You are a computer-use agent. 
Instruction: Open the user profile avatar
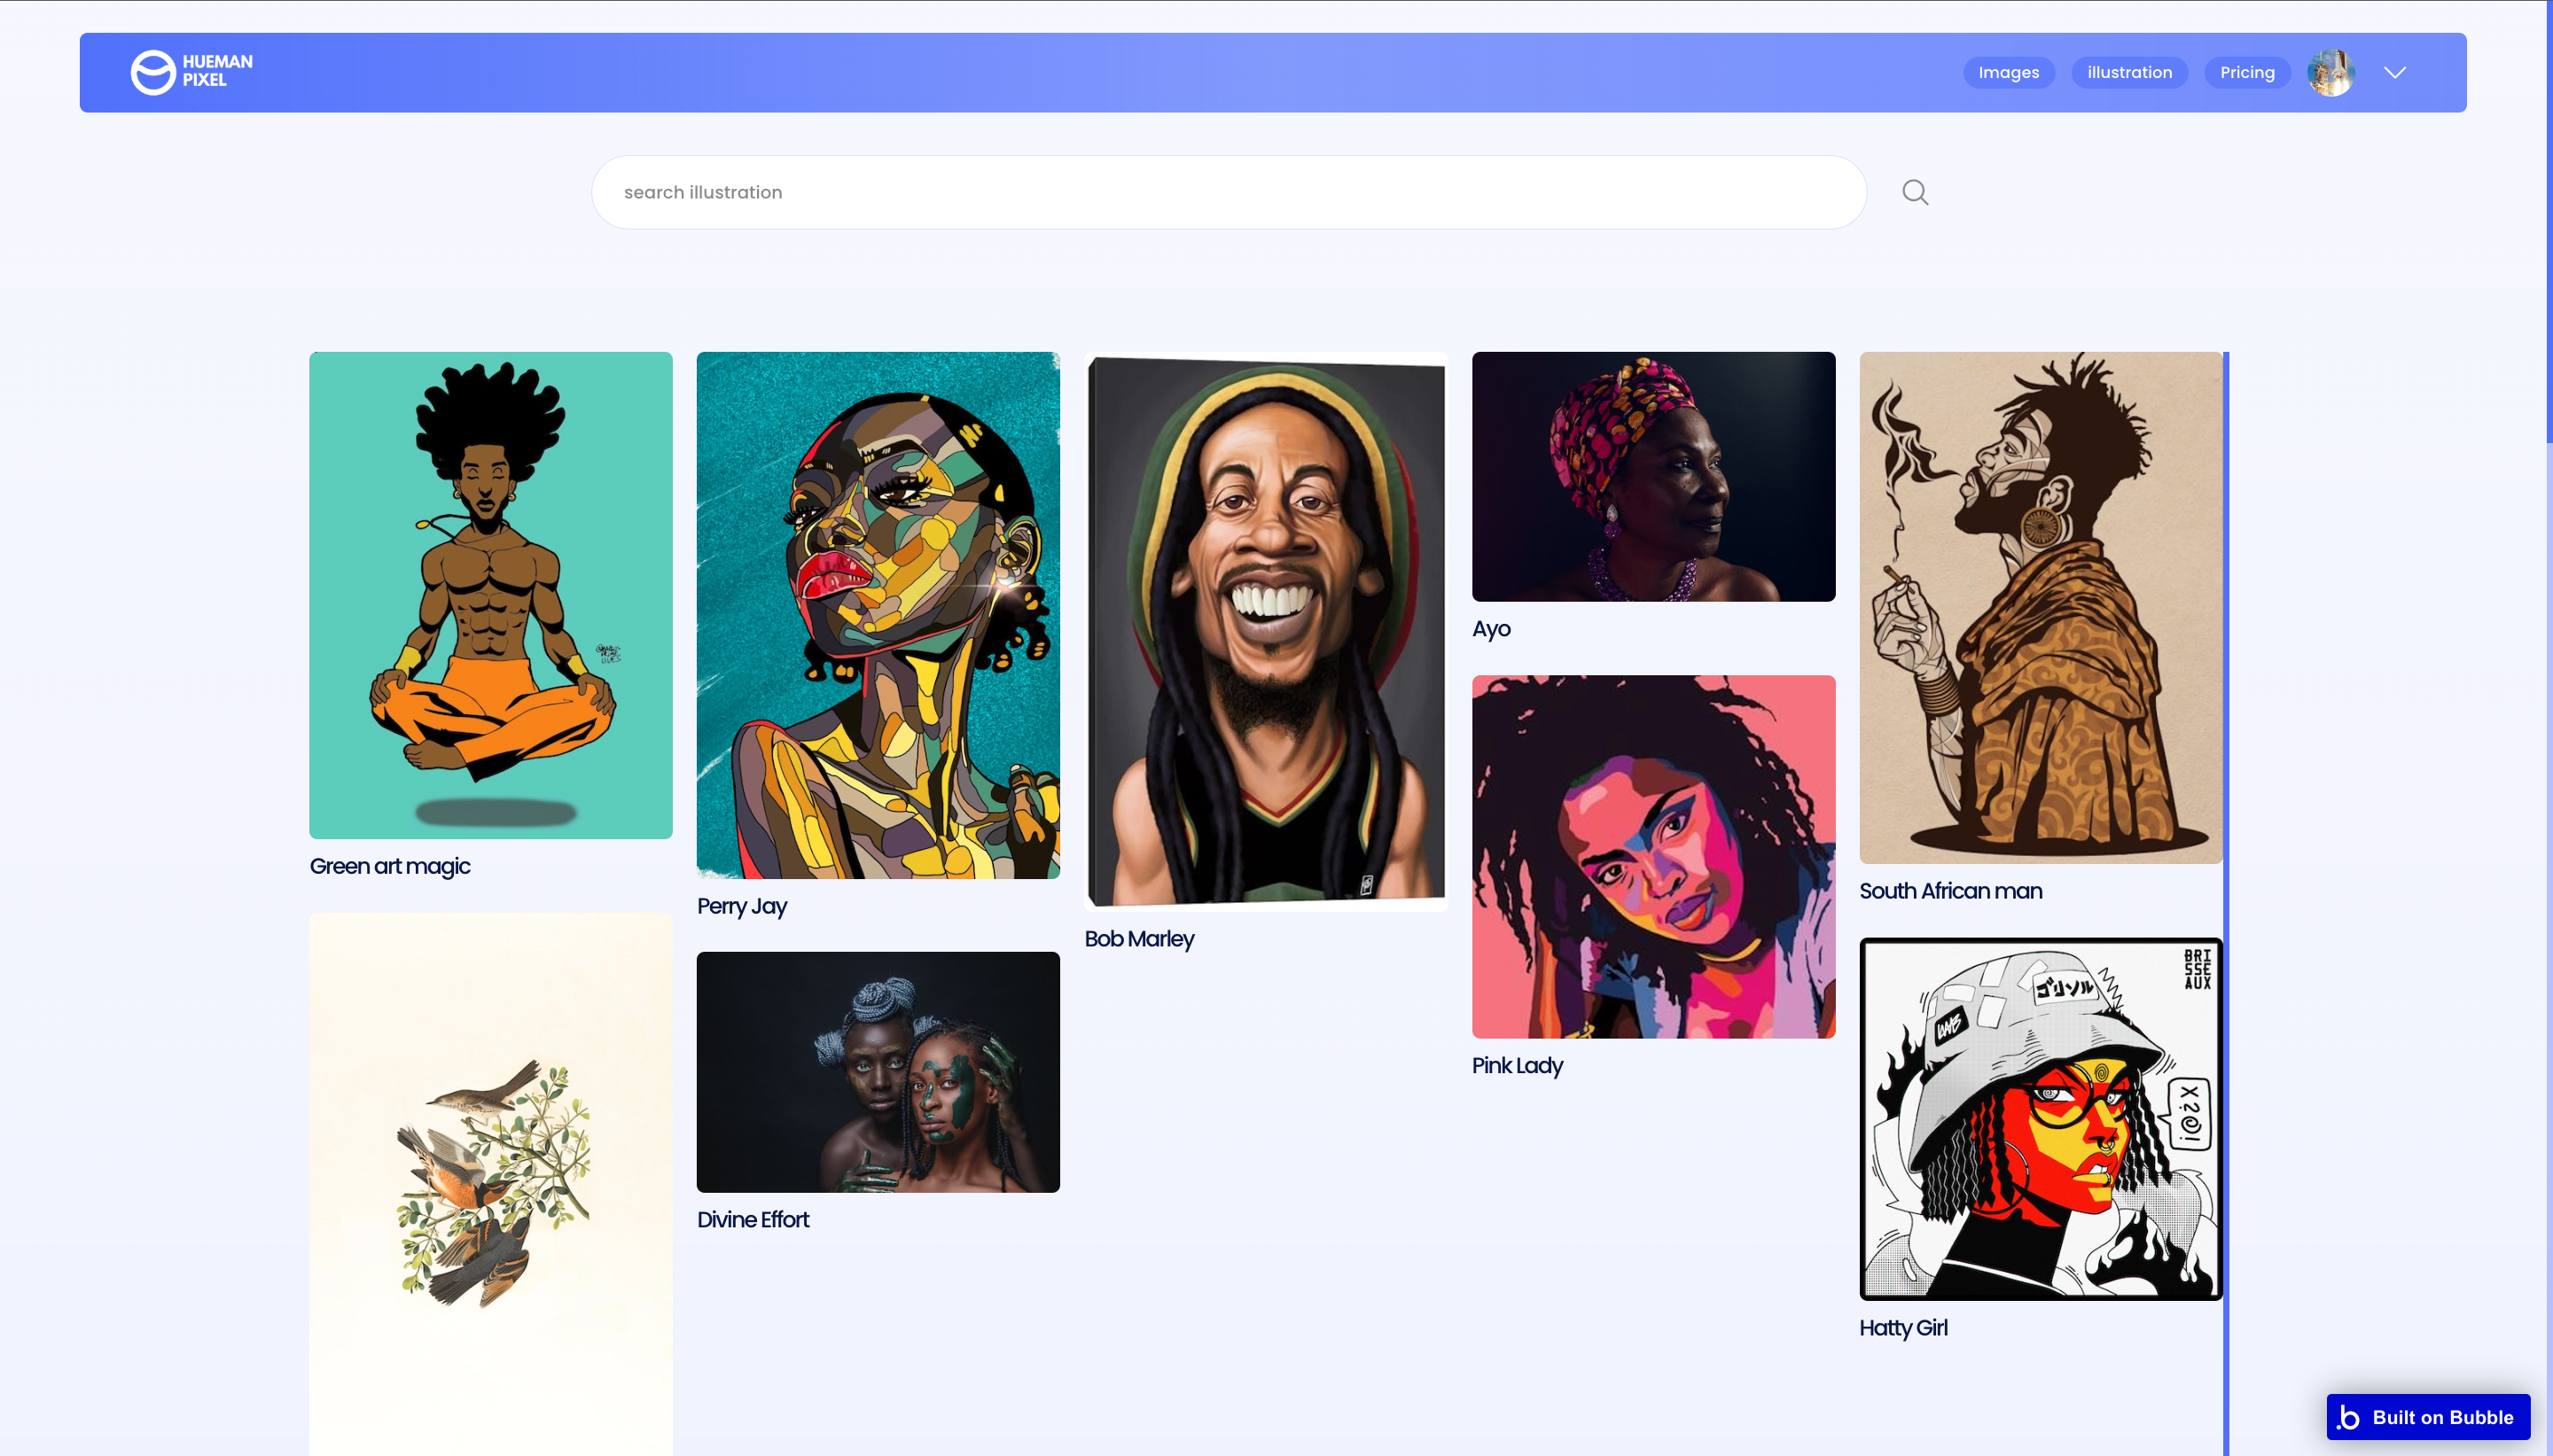point(2331,72)
